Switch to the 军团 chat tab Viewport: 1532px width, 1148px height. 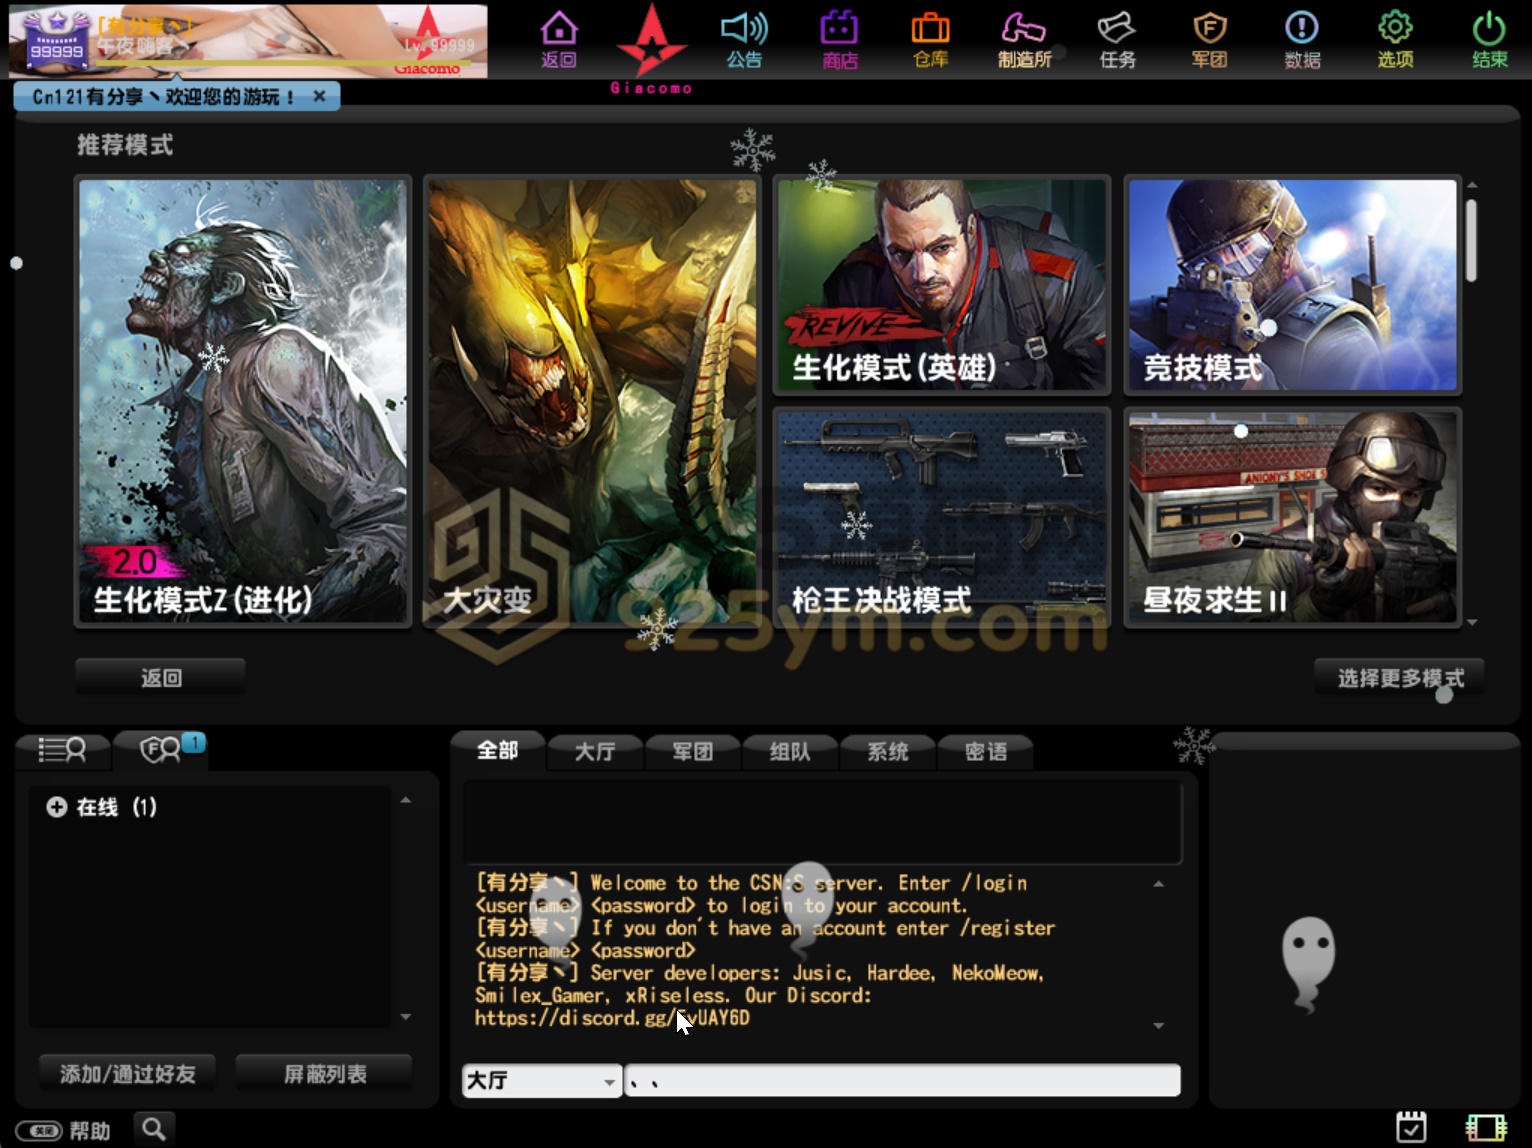click(692, 751)
